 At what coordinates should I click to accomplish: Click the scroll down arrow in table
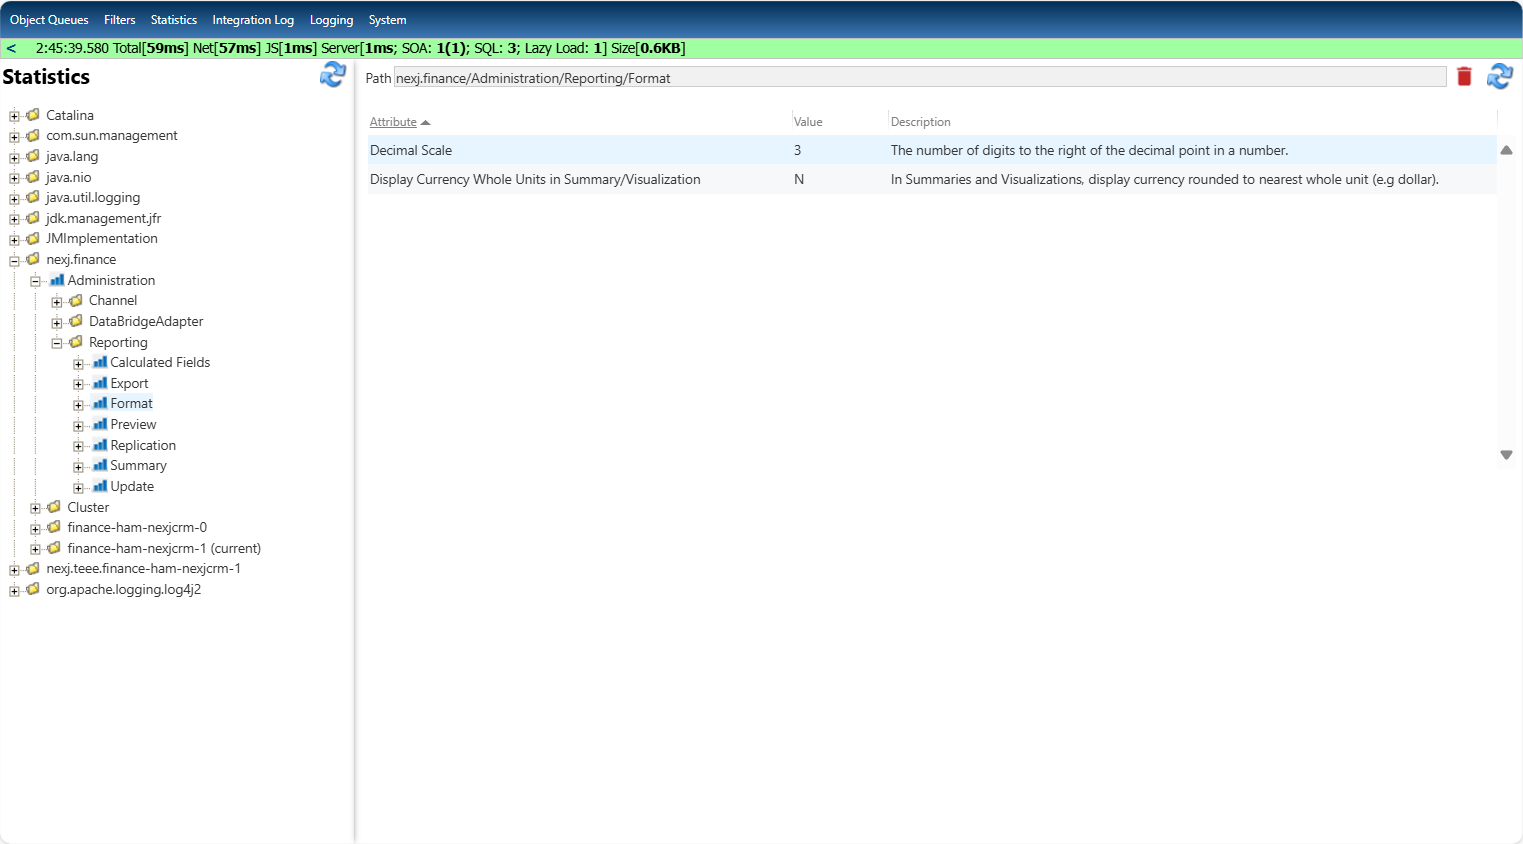point(1506,455)
